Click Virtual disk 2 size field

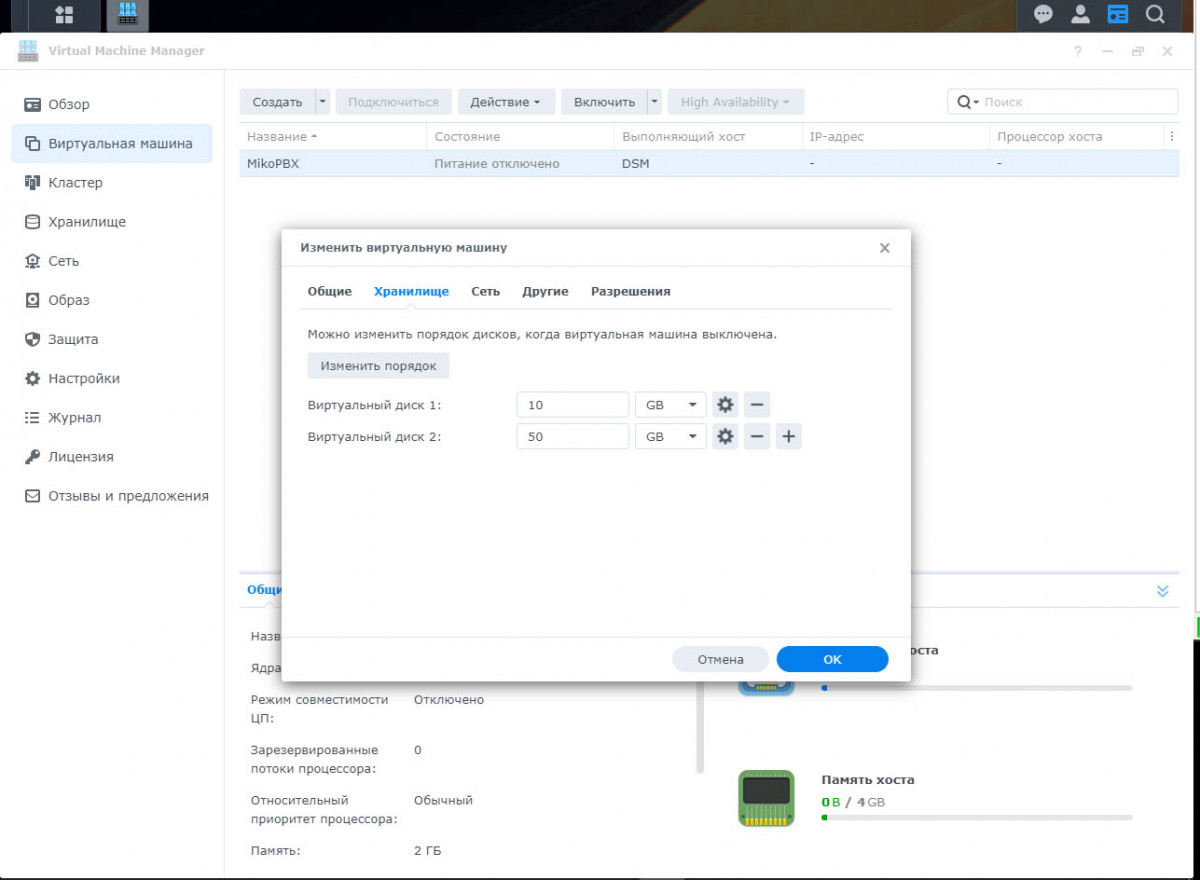(573, 437)
